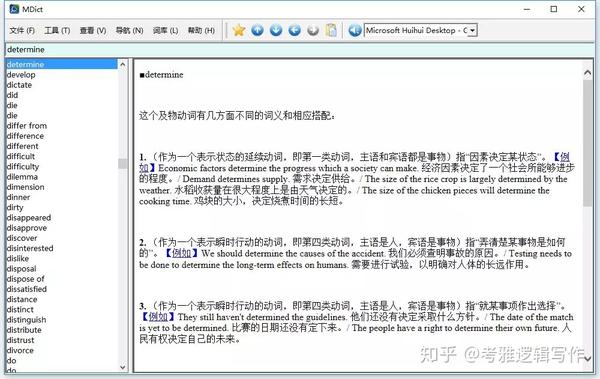
Task: Open the 工具 (T) menu
Action: point(57,30)
